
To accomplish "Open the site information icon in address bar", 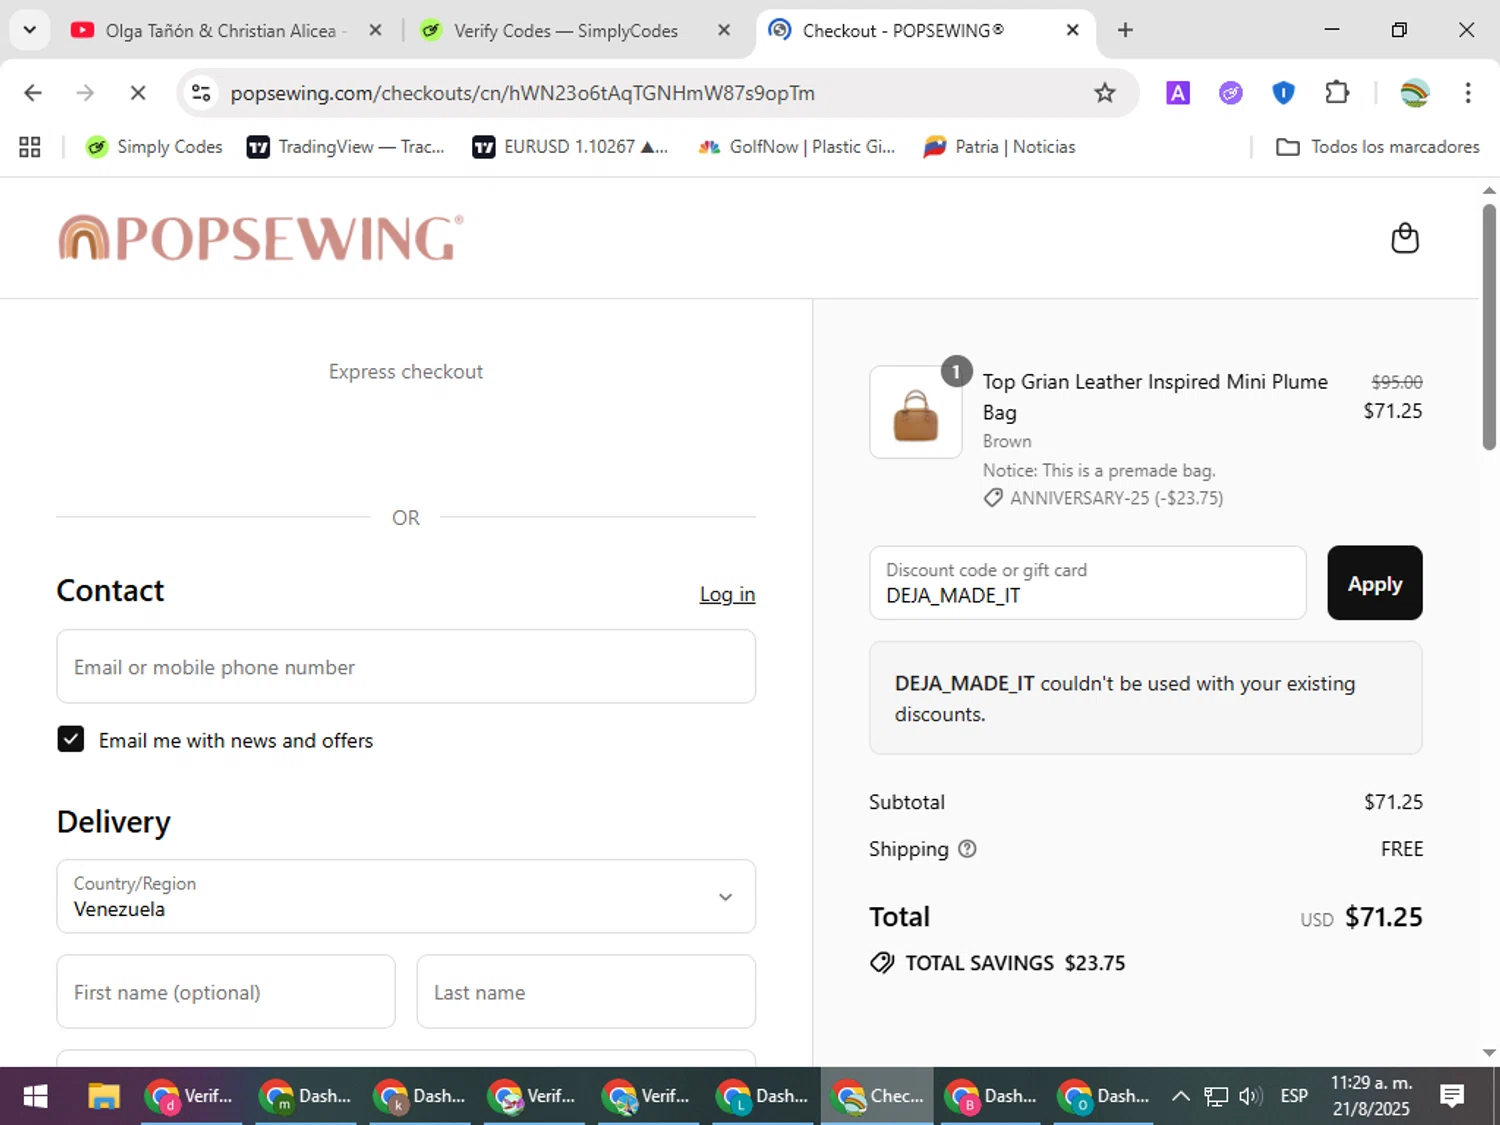I will click(x=201, y=93).
